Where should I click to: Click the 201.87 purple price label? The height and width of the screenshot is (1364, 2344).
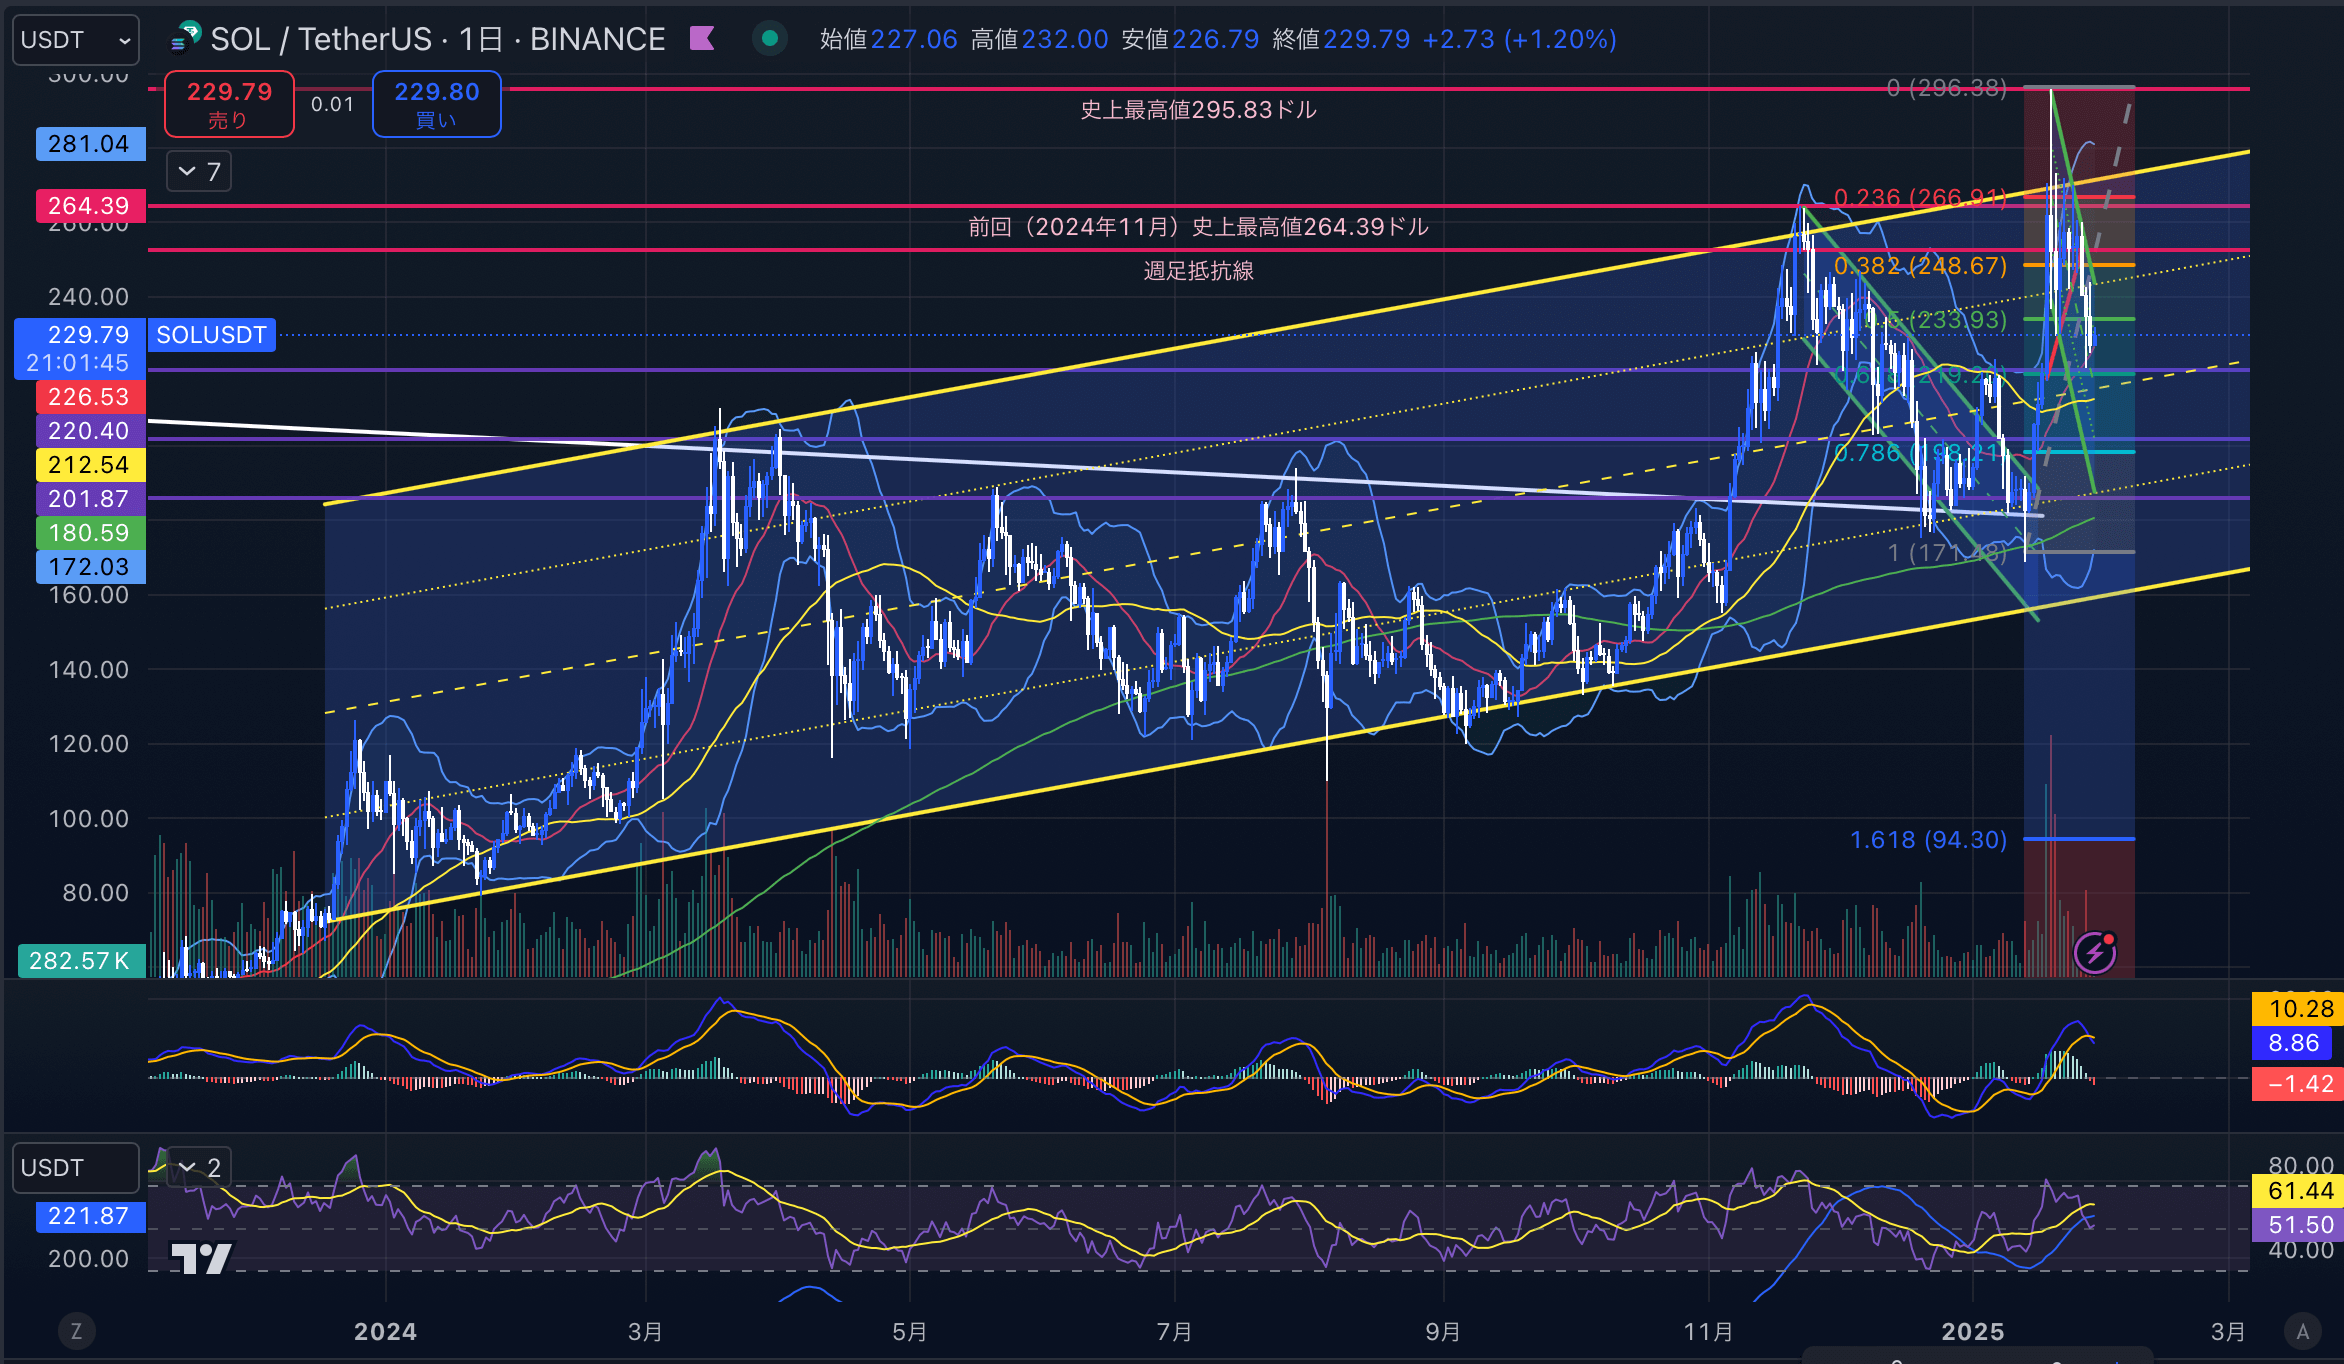click(x=90, y=499)
